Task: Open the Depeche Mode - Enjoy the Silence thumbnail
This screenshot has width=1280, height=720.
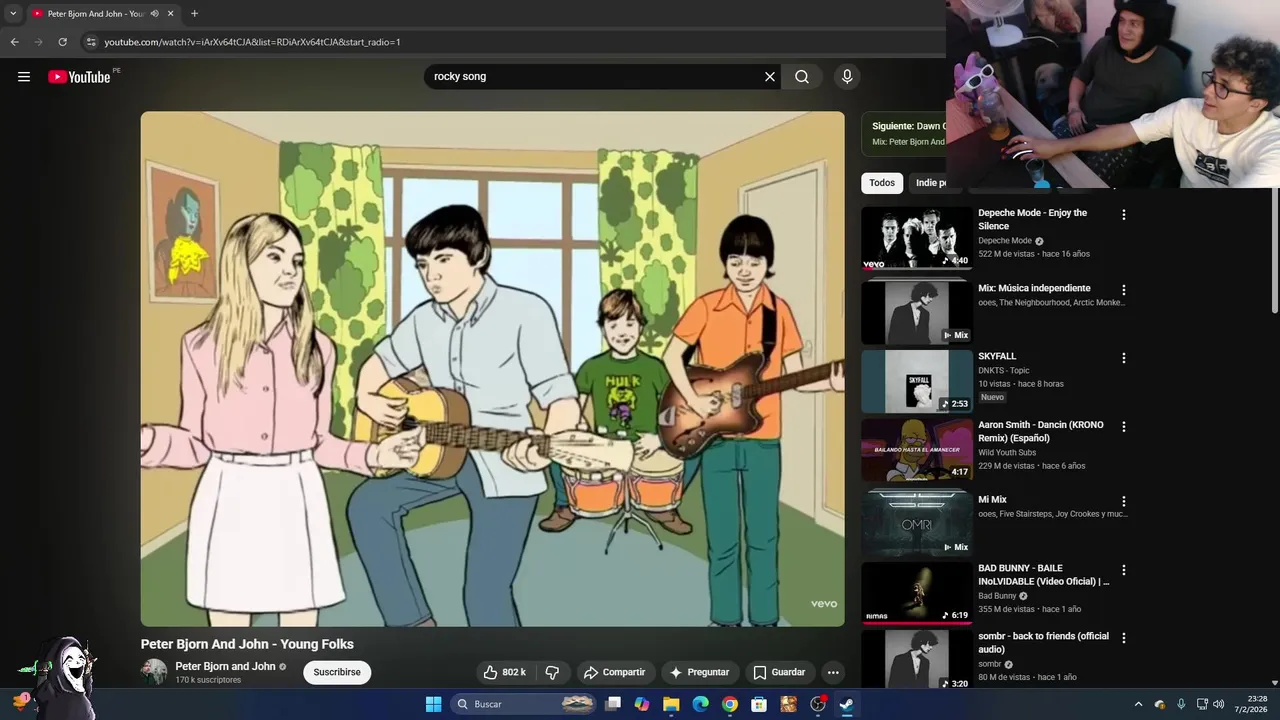Action: coord(917,238)
